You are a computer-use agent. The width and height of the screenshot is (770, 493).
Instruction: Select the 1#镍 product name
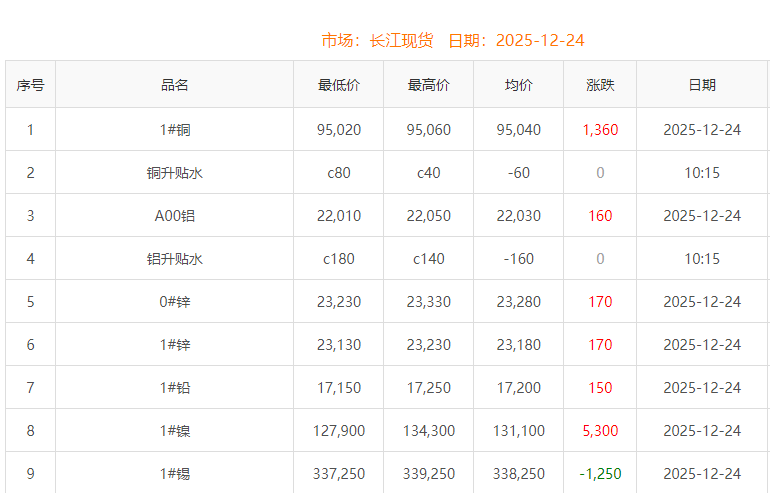pyautogui.click(x=174, y=431)
